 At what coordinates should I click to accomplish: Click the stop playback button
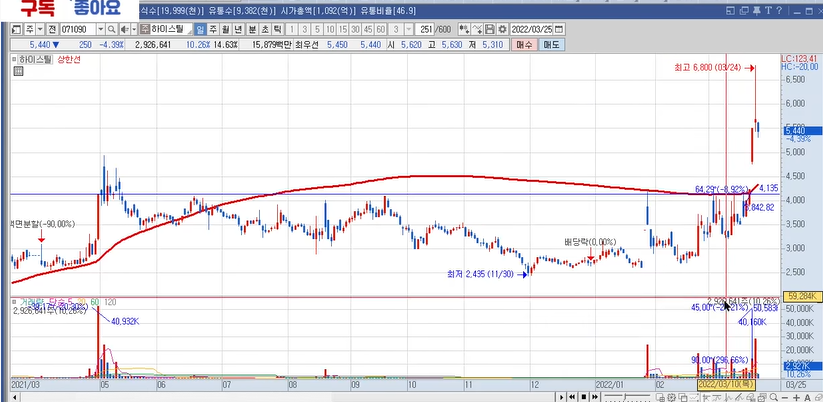click(584, 397)
